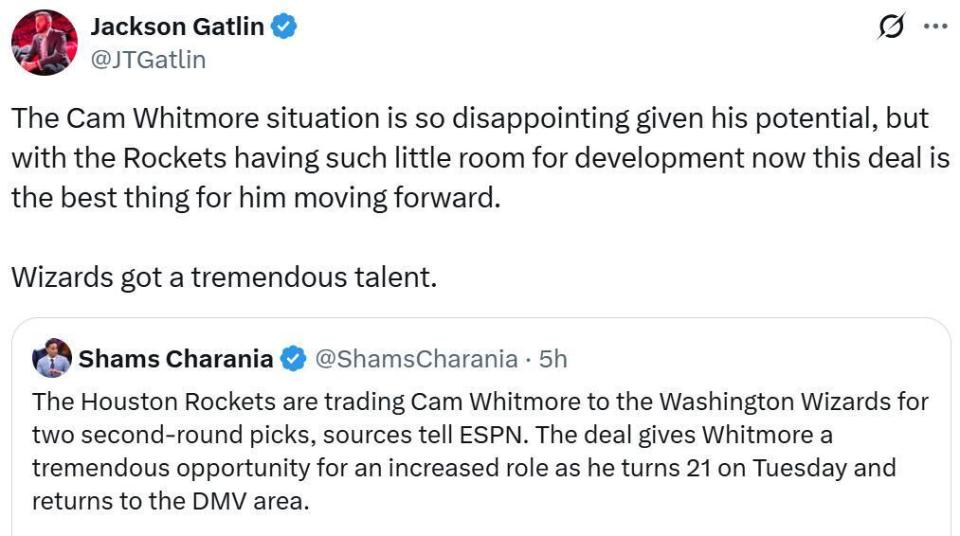
Task: Open Shams Charania's small avatar
Action: pyautogui.click(x=52, y=358)
